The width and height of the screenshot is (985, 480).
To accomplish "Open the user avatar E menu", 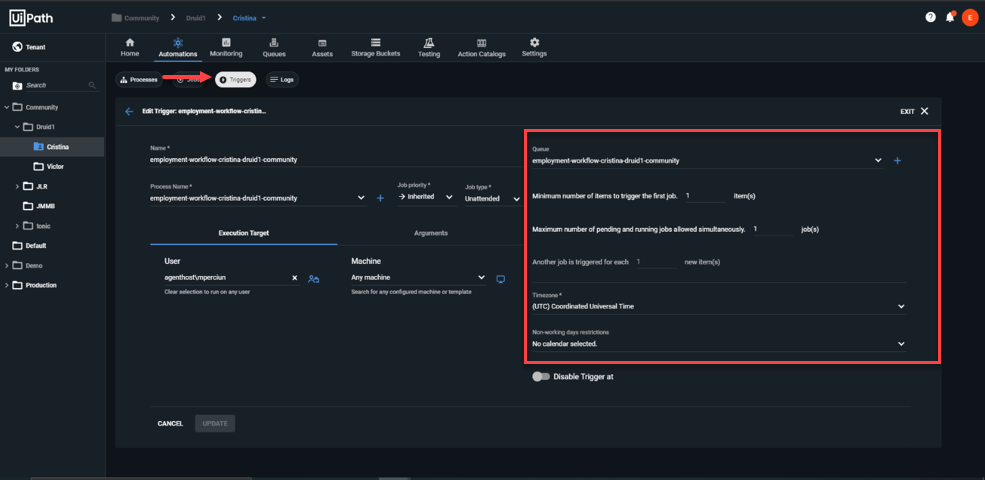I will [x=970, y=18].
